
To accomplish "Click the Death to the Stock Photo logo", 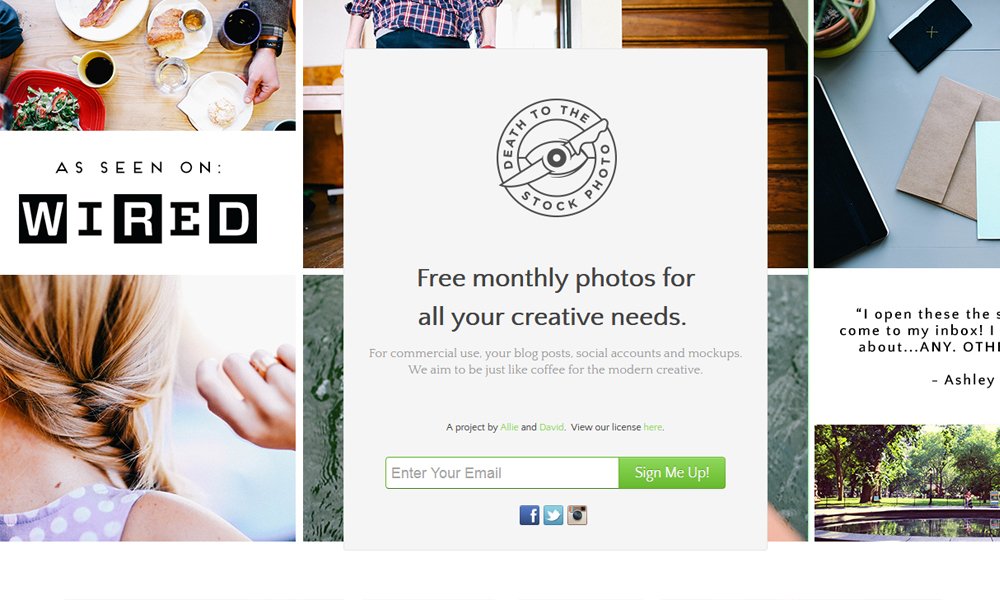I will click(556, 157).
